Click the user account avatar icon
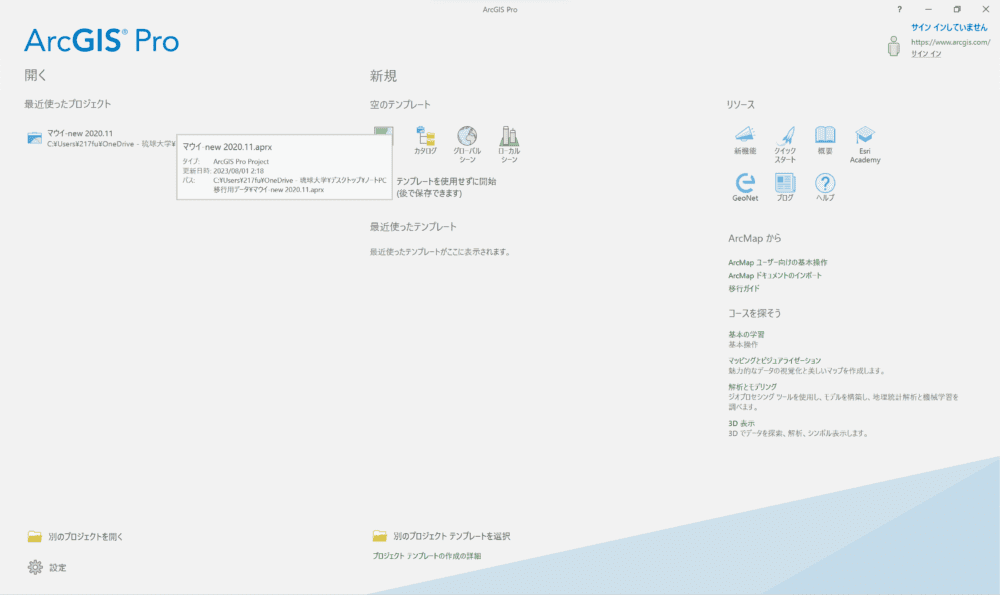Screen dimensions: 1000x595 [893, 46]
